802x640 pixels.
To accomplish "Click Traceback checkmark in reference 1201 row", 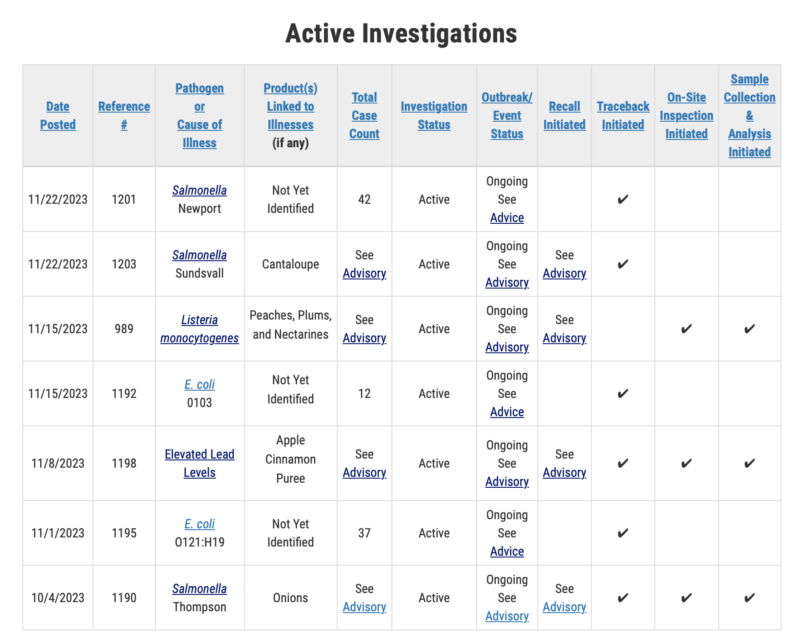I will tap(622, 200).
